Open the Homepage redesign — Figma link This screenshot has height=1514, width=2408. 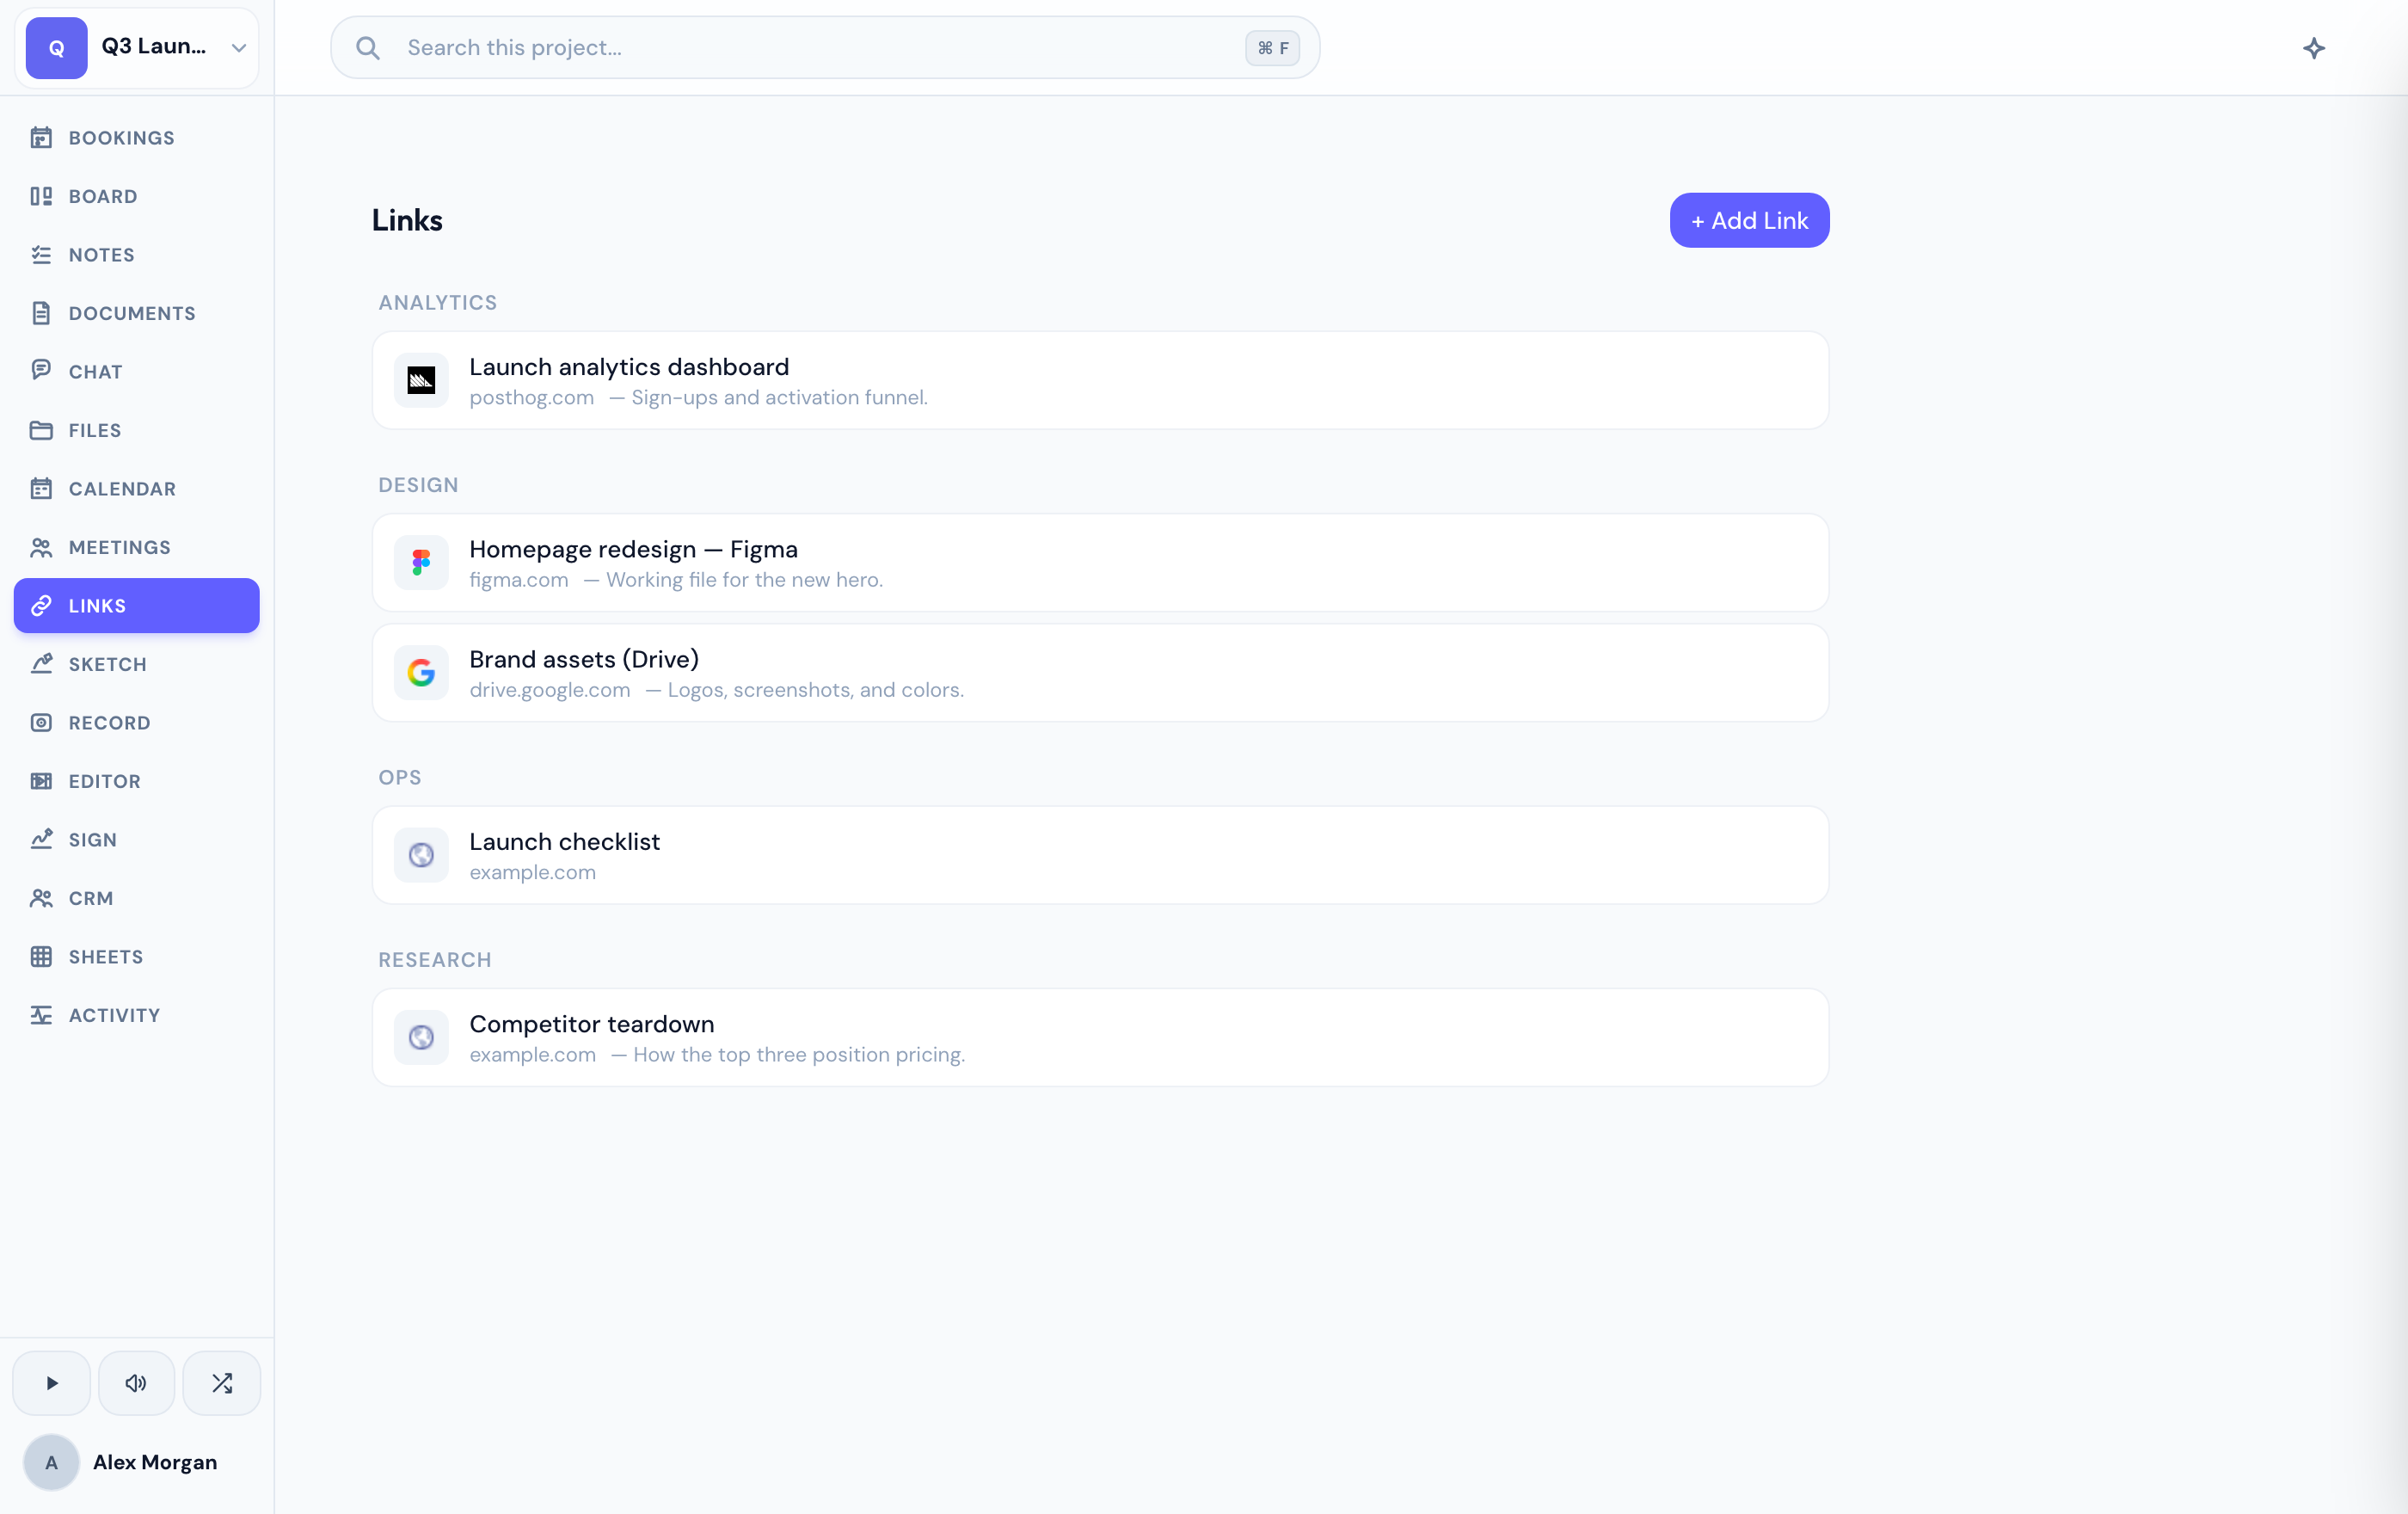[x=1100, y=563]
